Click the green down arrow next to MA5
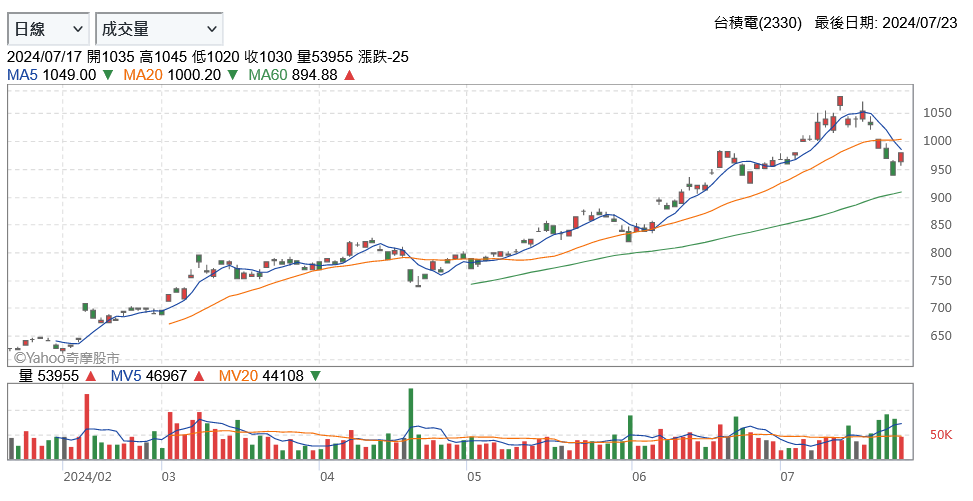 [x=107, y=75]
